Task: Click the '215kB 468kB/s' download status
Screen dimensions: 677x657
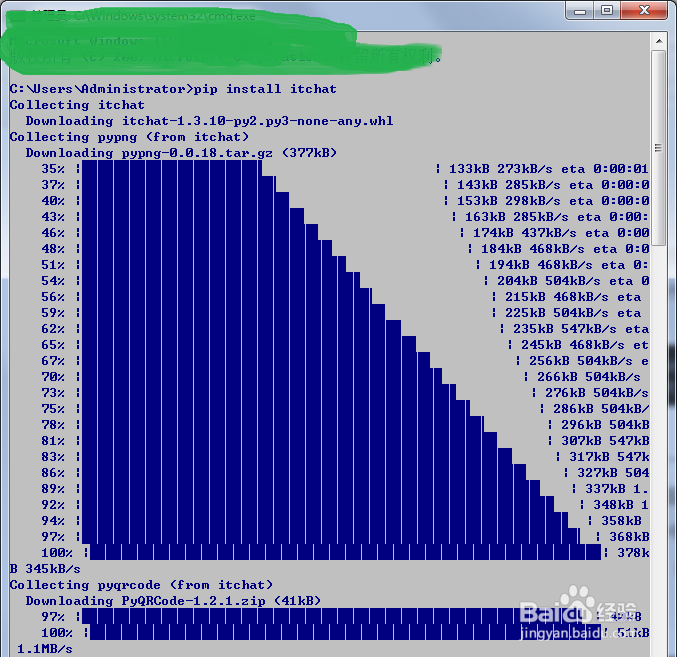Action: [557, 297]
